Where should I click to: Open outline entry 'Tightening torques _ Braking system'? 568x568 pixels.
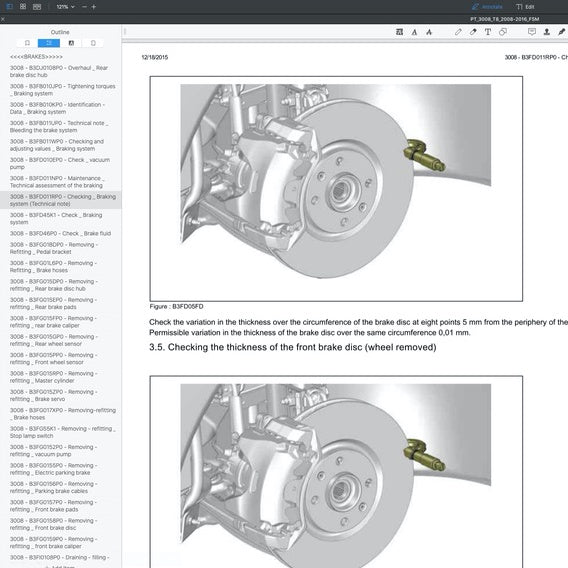(x=62, y=90)
